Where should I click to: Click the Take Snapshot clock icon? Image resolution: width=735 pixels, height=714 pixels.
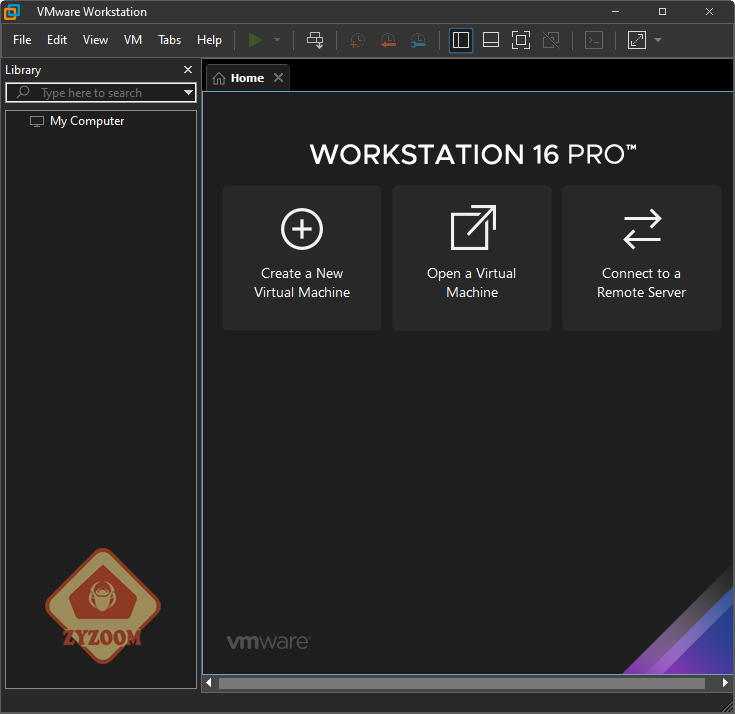point(358,40)
